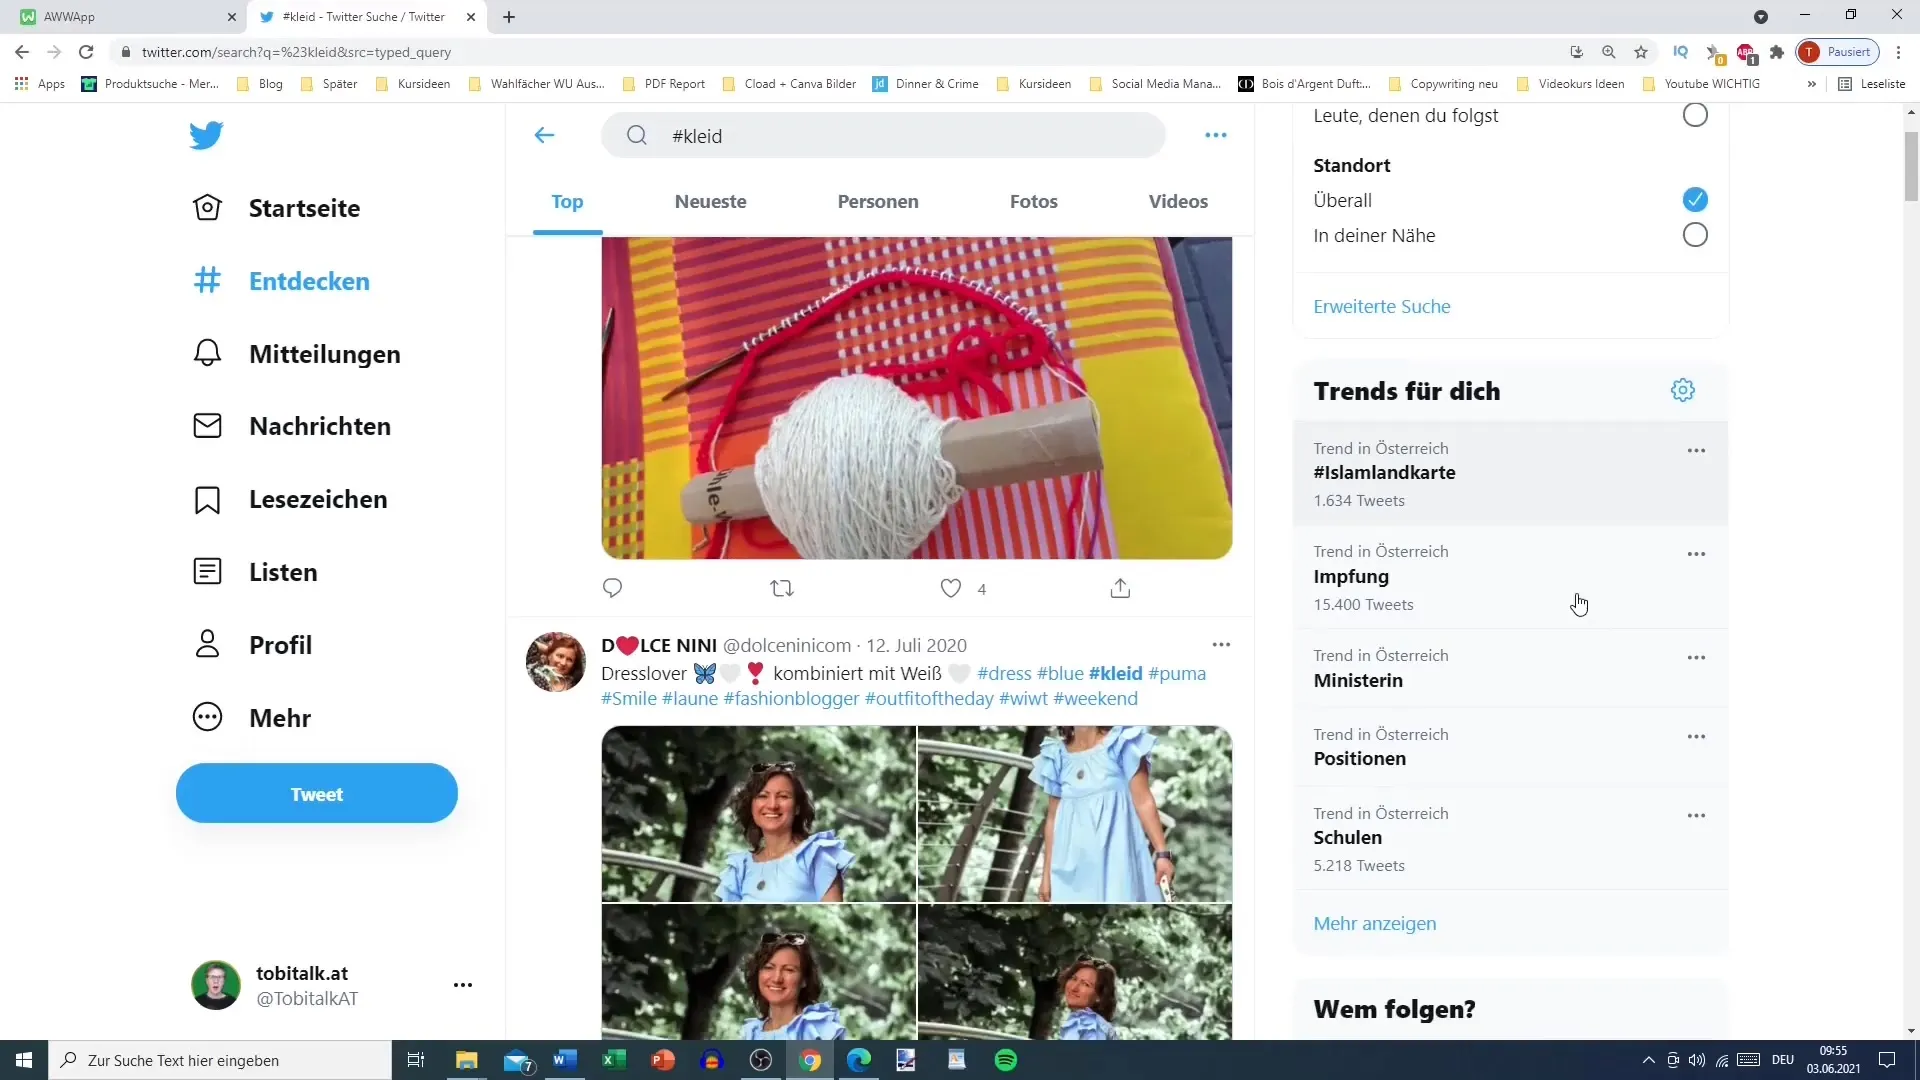
Task: Open Chrome three-dot menu
Action: click(1899, 52)
